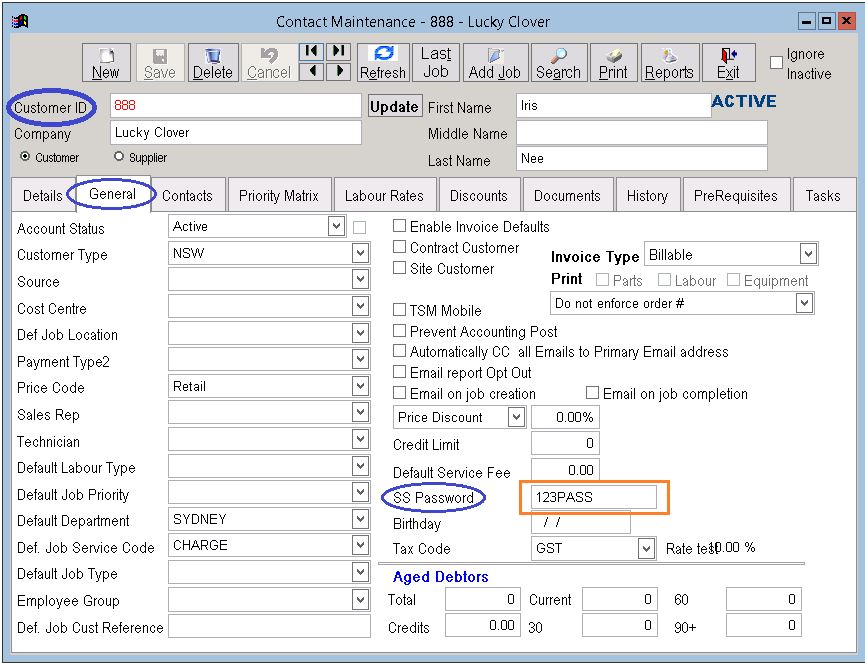Viewport: 865px width, 663px height.
Task: Check the TSM Mobile option
Action: (x=400, y=311)
